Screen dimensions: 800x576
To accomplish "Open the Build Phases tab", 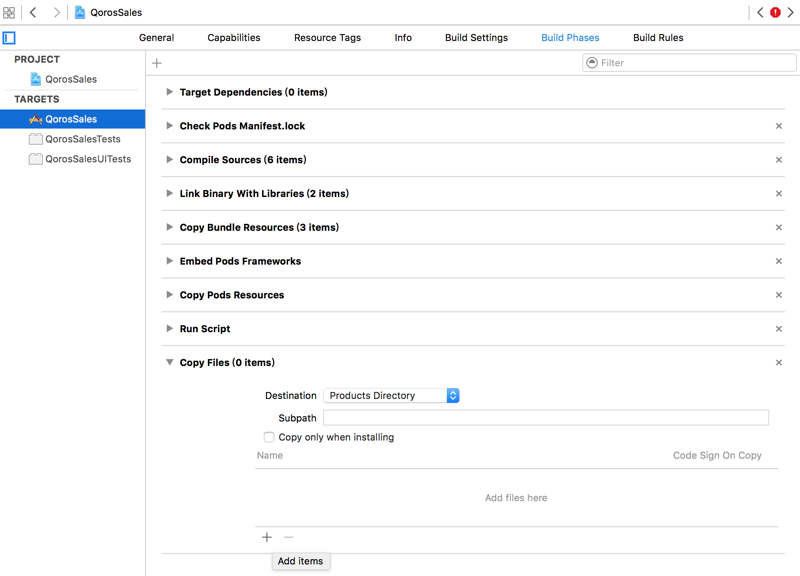I will tap(570, 38).
